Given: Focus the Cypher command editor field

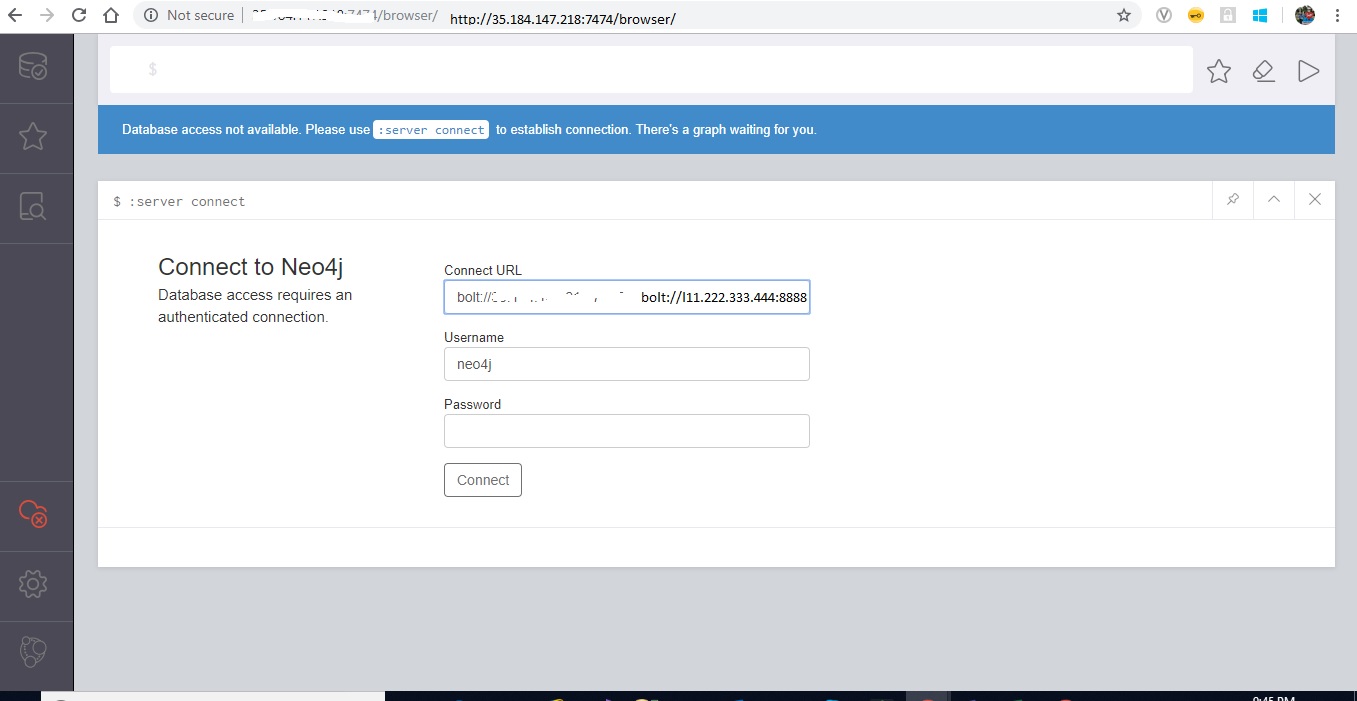Looking at the screenshot, I should pos(651,69).
